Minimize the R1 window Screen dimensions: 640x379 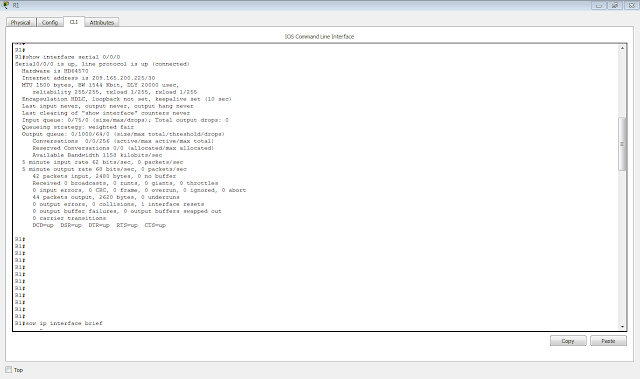tap(598, 5)
